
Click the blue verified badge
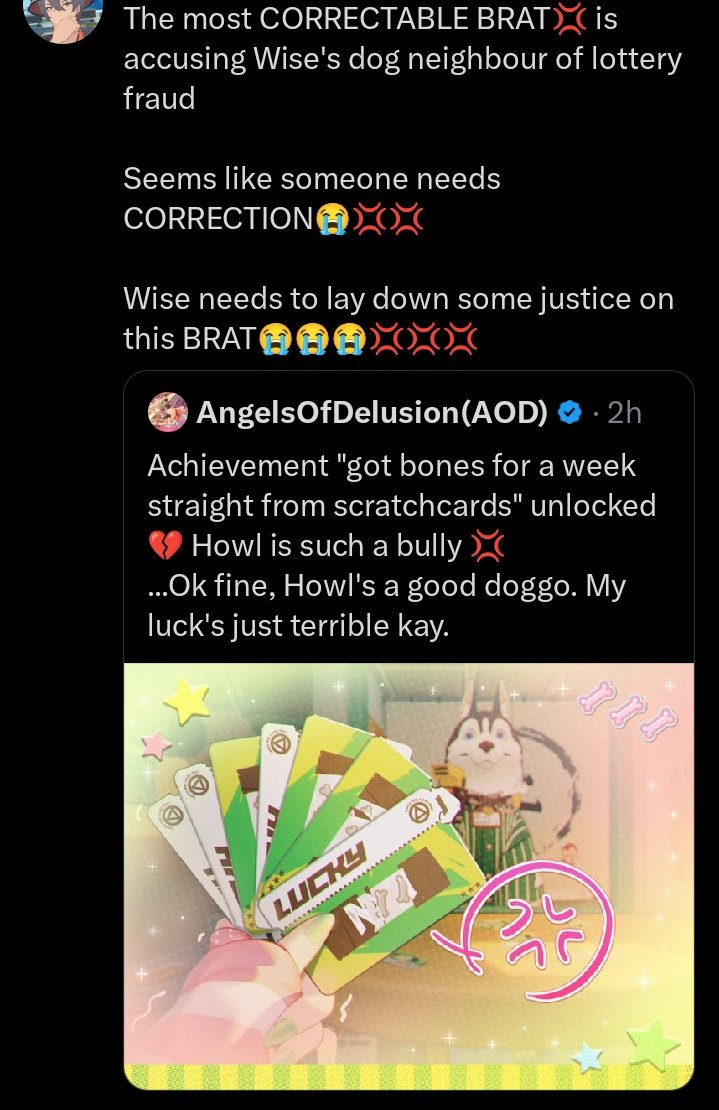coord(570,412)
